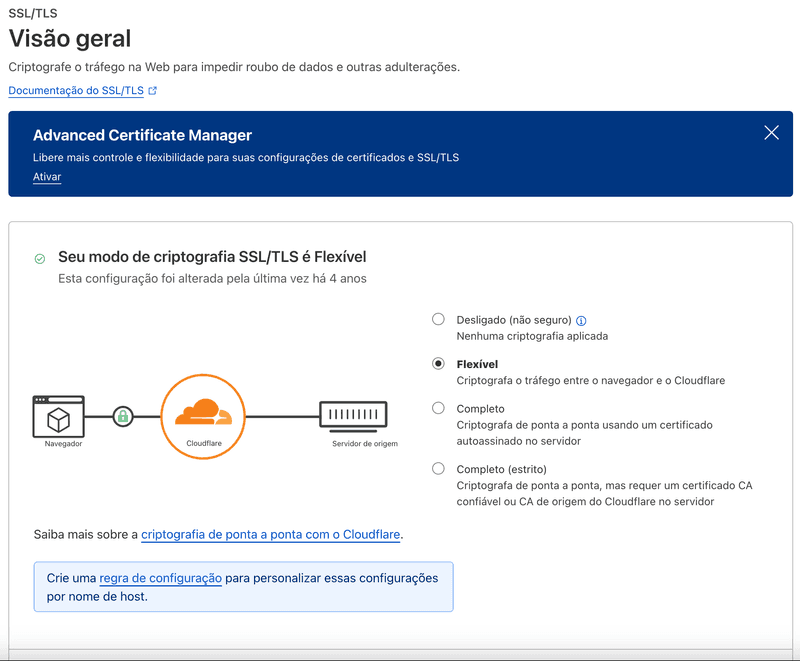Click the Navegador browser icon in diagram
The height and width of the screenshot is (661, 800).
(x=59, y=416)
